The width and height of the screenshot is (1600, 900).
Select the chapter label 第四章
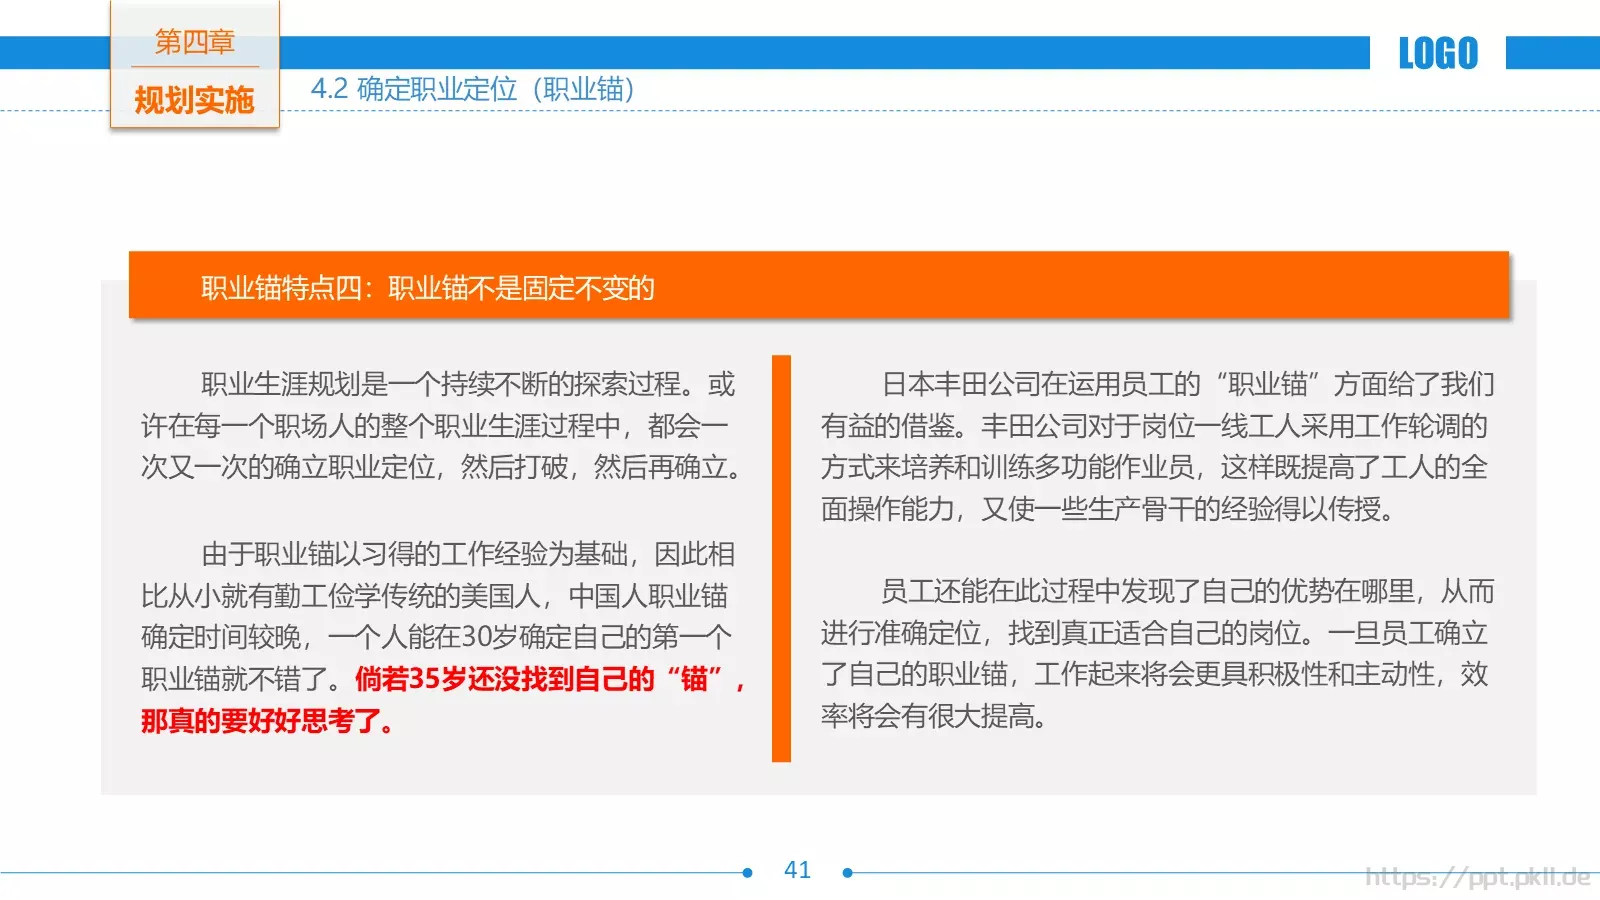coord(195,42)
